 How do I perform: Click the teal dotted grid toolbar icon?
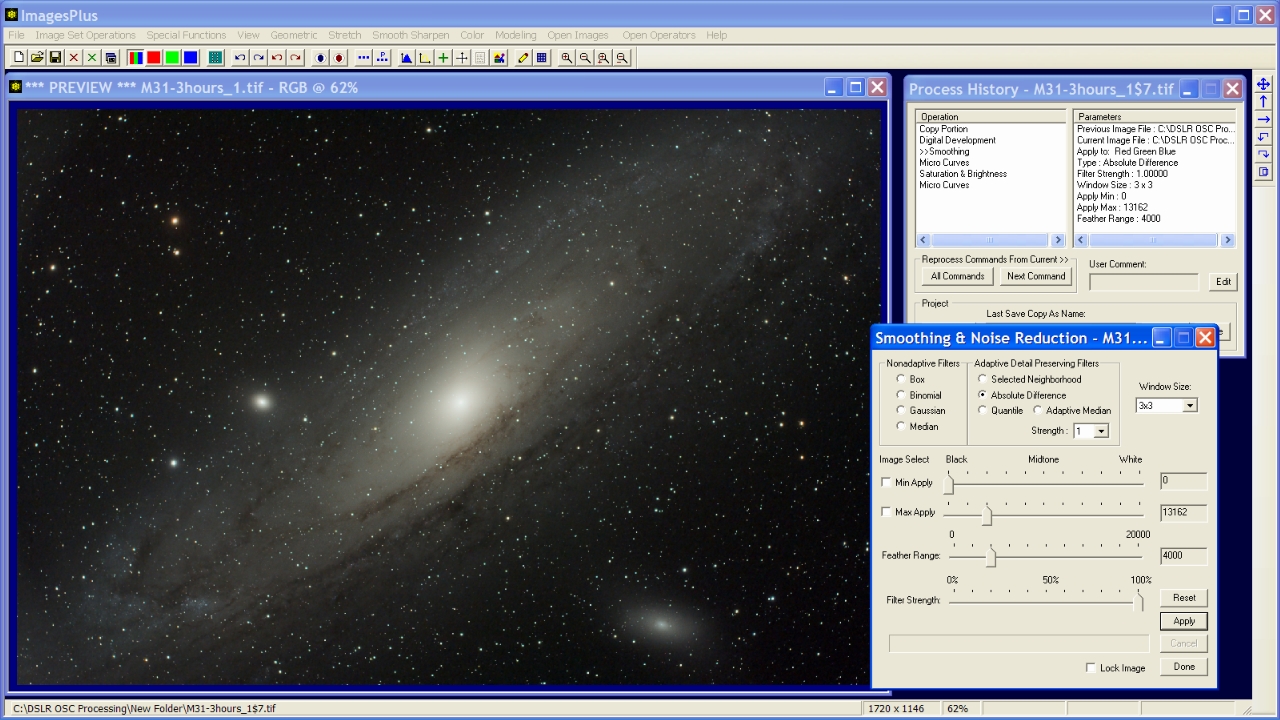tap(215, 58)
